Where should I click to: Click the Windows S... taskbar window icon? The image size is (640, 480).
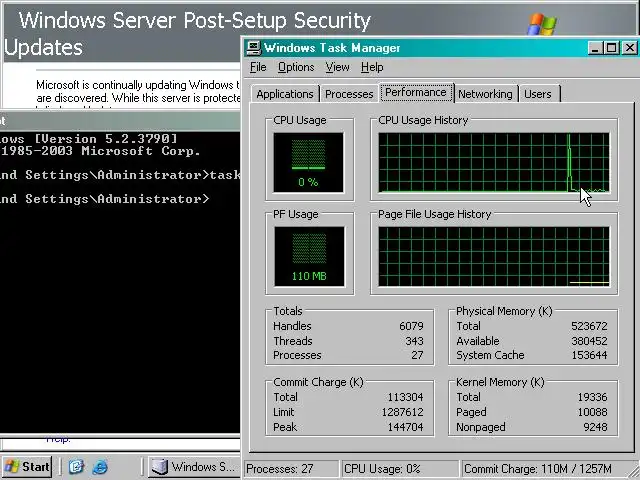(160, 467)
